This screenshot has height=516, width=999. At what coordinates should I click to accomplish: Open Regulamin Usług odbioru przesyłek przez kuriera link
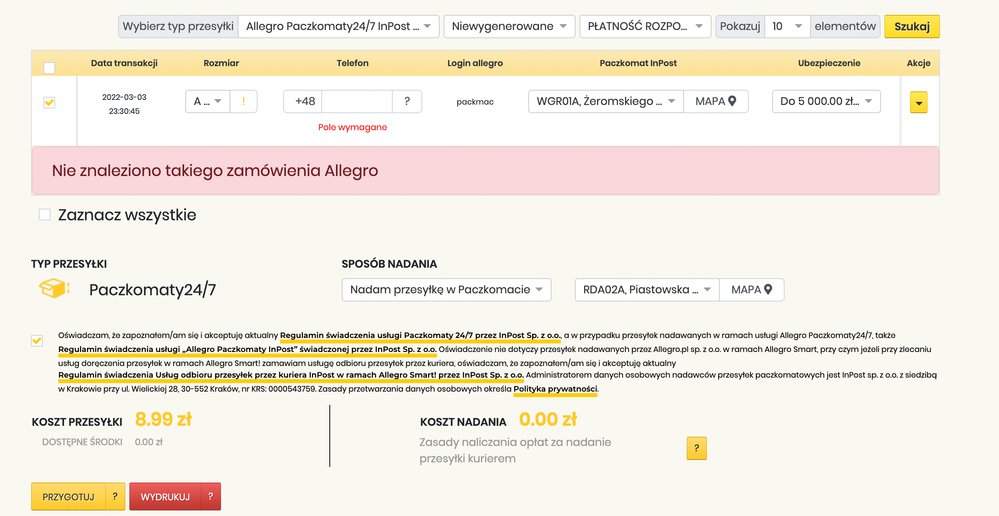[291, 375]
